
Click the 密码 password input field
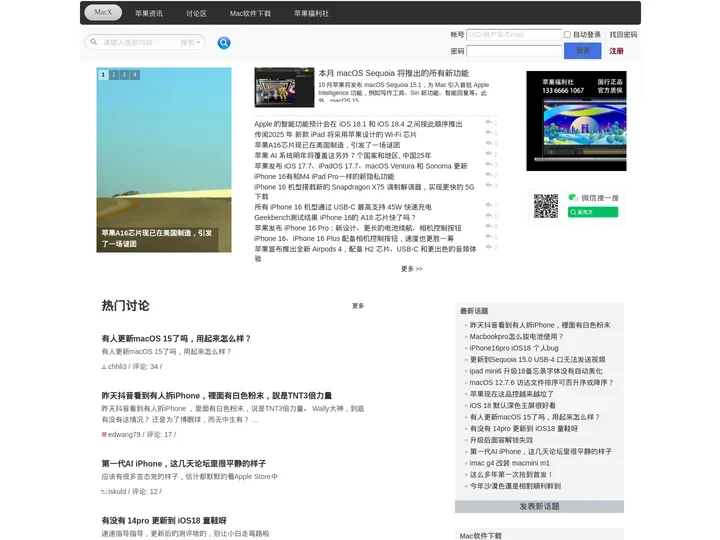(x=514, y=51)
